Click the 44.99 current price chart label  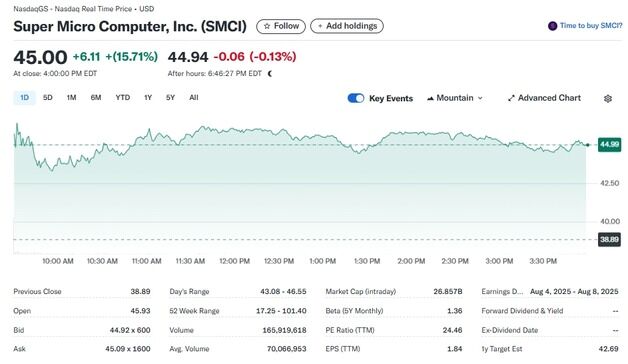pos(609,145)
